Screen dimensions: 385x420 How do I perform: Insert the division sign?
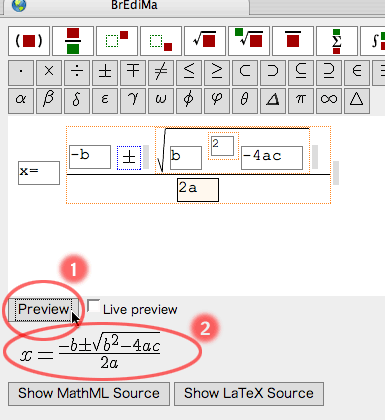coord(77,72)
